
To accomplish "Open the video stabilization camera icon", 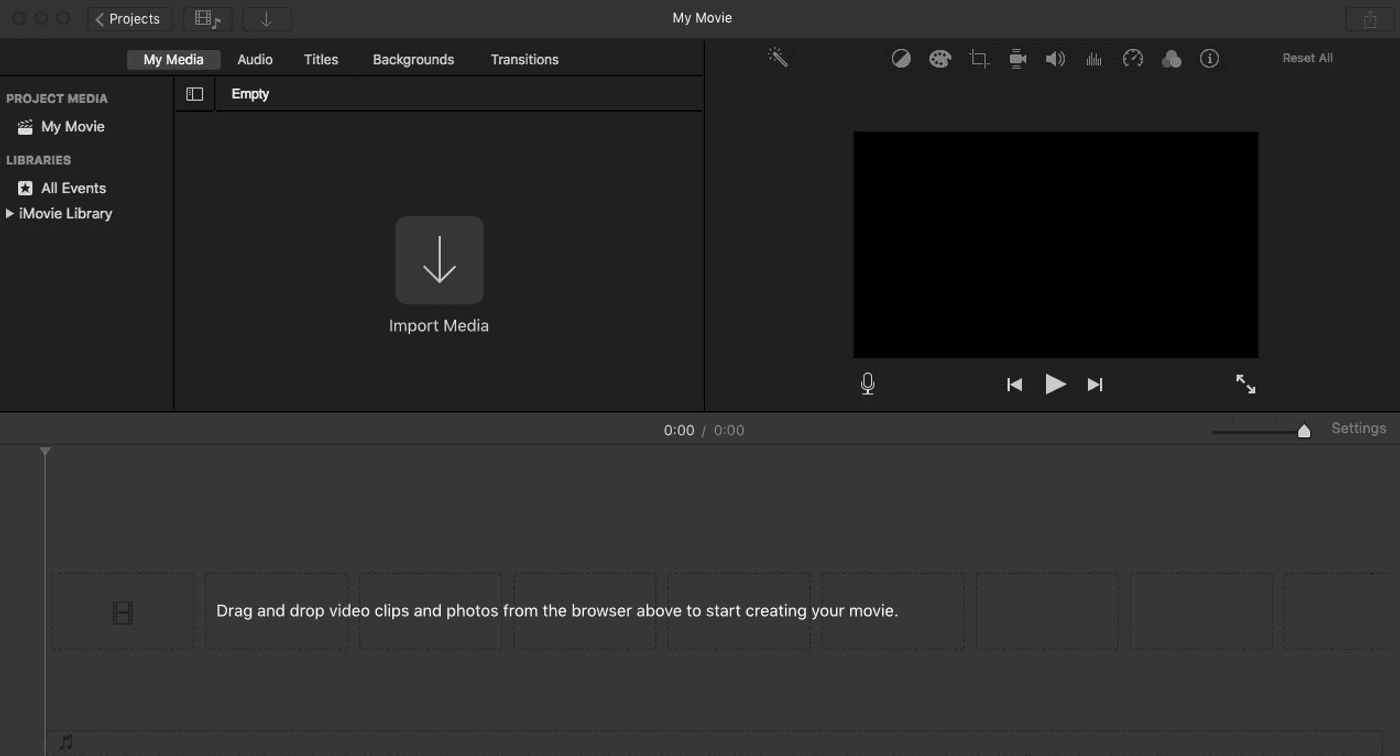I will pos(1017,59).
